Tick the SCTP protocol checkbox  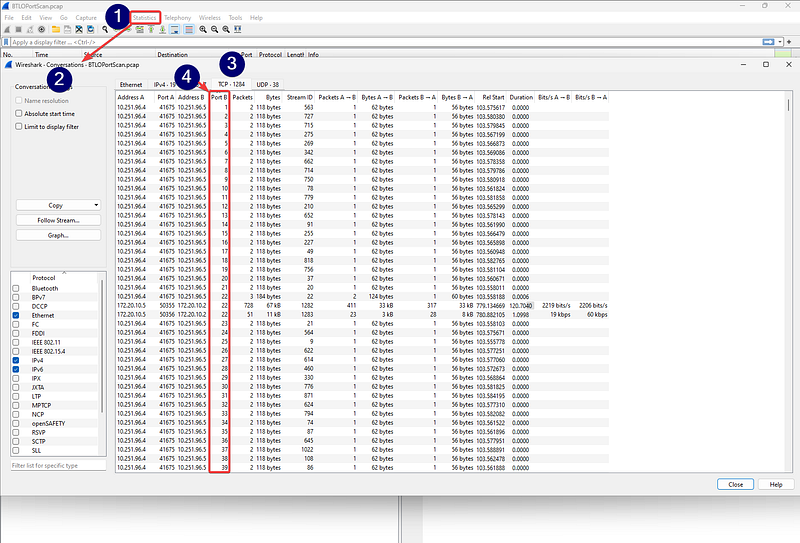(16, 441)
